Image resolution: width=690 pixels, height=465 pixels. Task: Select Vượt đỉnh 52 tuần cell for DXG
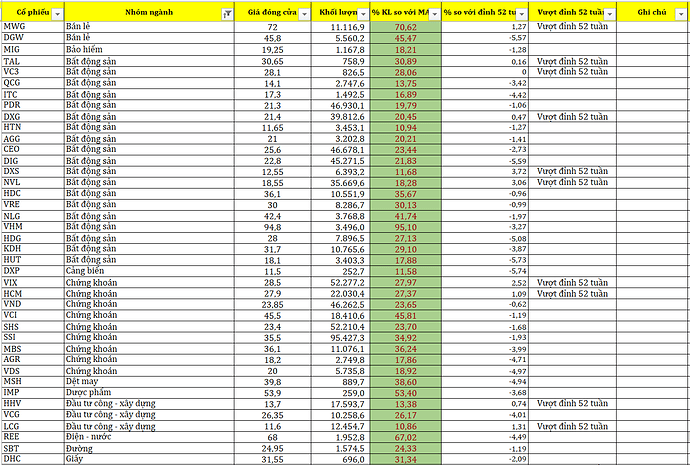(x=573, y=117)
